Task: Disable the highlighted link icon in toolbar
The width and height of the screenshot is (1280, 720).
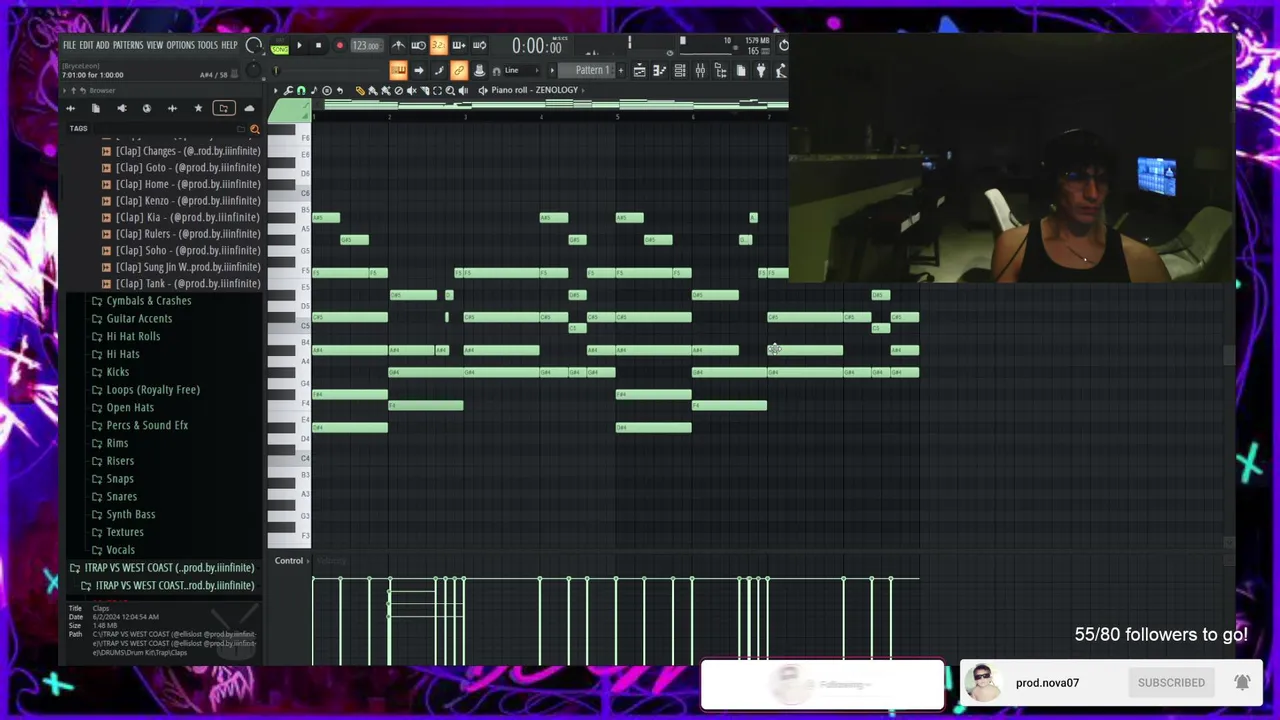Action: (x=458, y=70)
